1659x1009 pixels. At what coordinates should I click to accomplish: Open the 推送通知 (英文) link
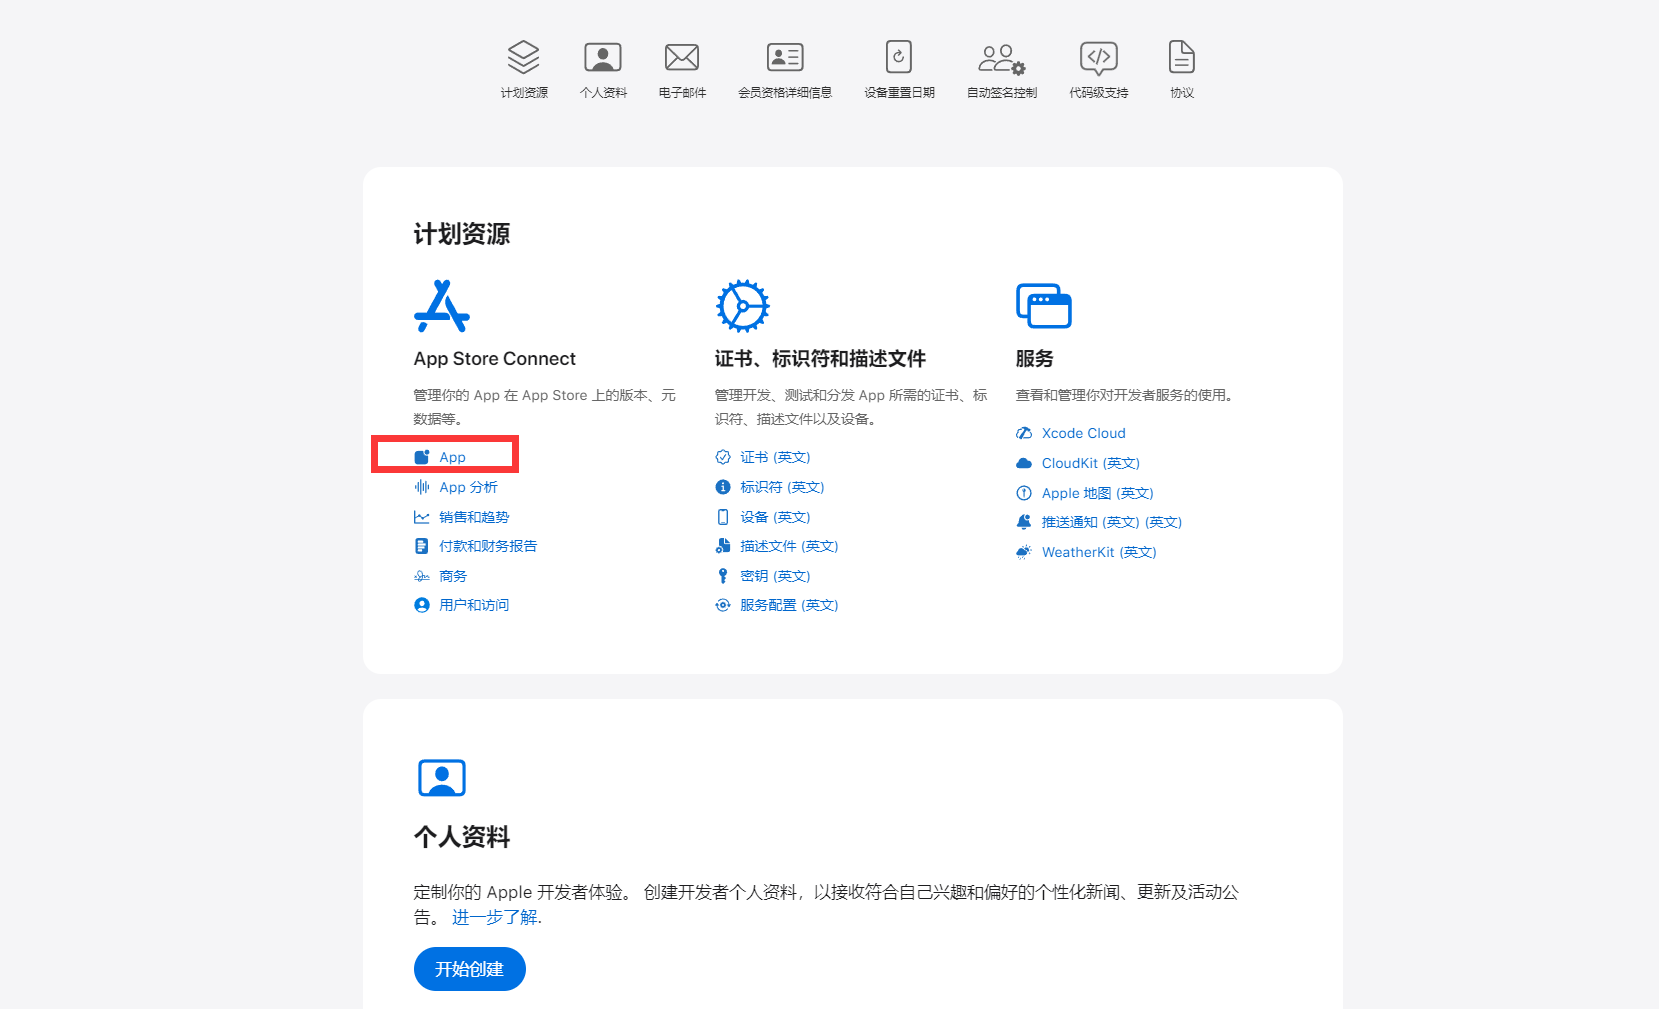1112,522
